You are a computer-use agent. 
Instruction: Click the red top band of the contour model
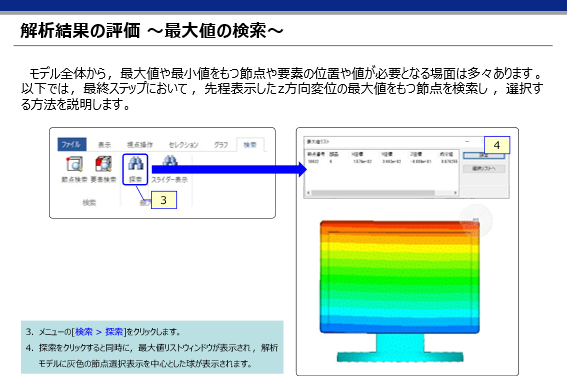400,224
